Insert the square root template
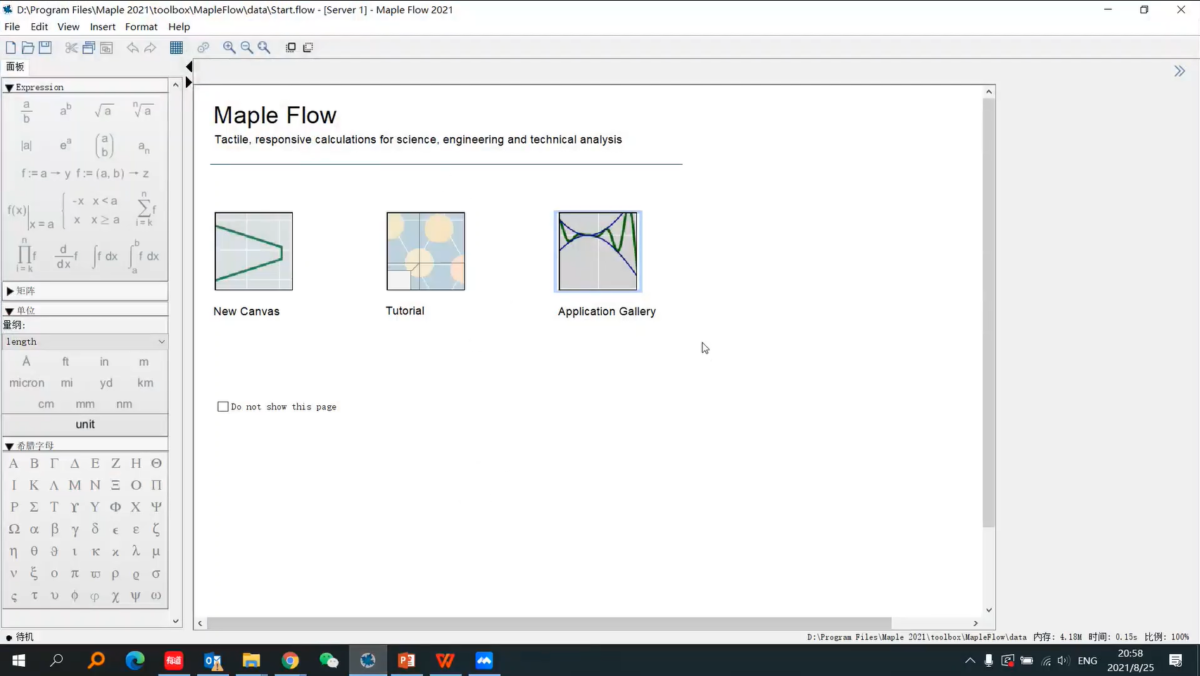 coord(103,110)
